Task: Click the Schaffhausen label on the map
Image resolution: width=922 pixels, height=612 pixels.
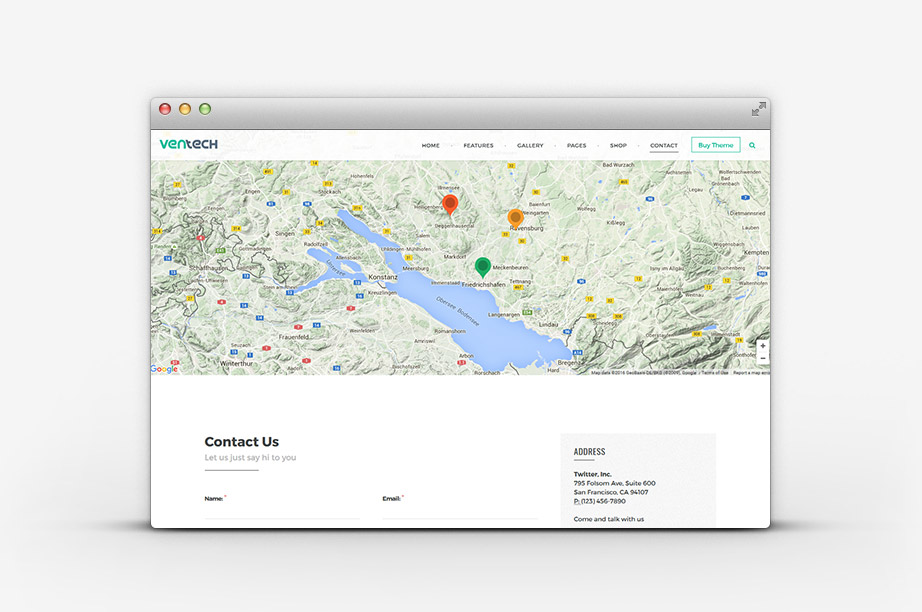Action: pos(208,268)
